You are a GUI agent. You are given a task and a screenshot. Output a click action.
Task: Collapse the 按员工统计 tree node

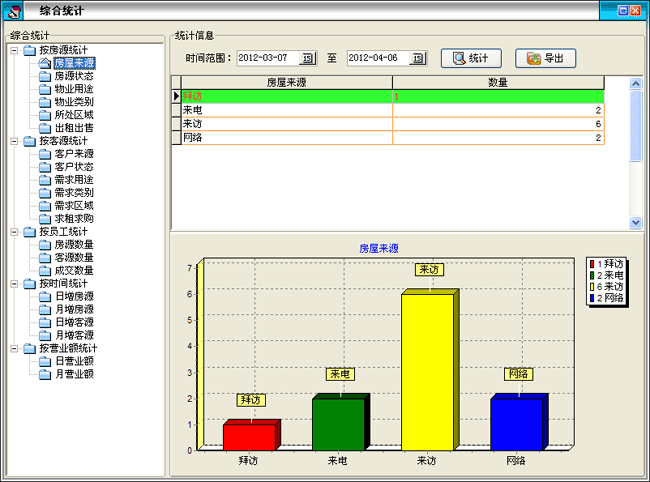13,232
